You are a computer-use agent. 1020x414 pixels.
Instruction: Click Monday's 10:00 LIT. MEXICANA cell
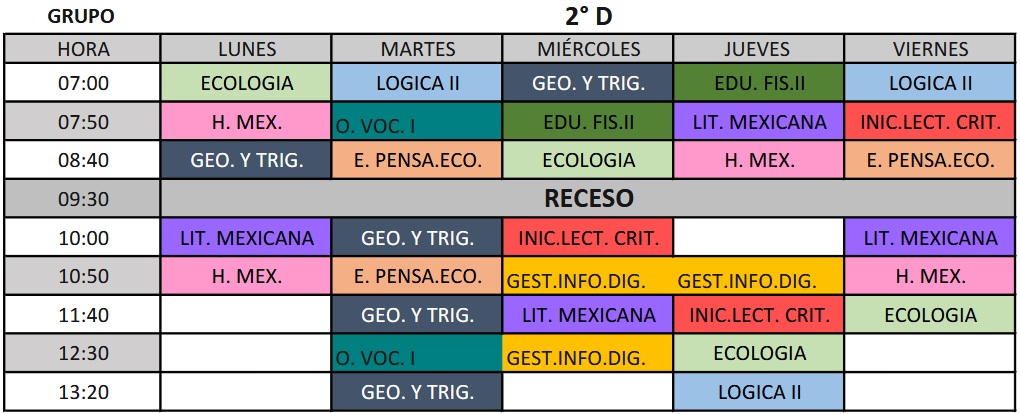point(247,238)
